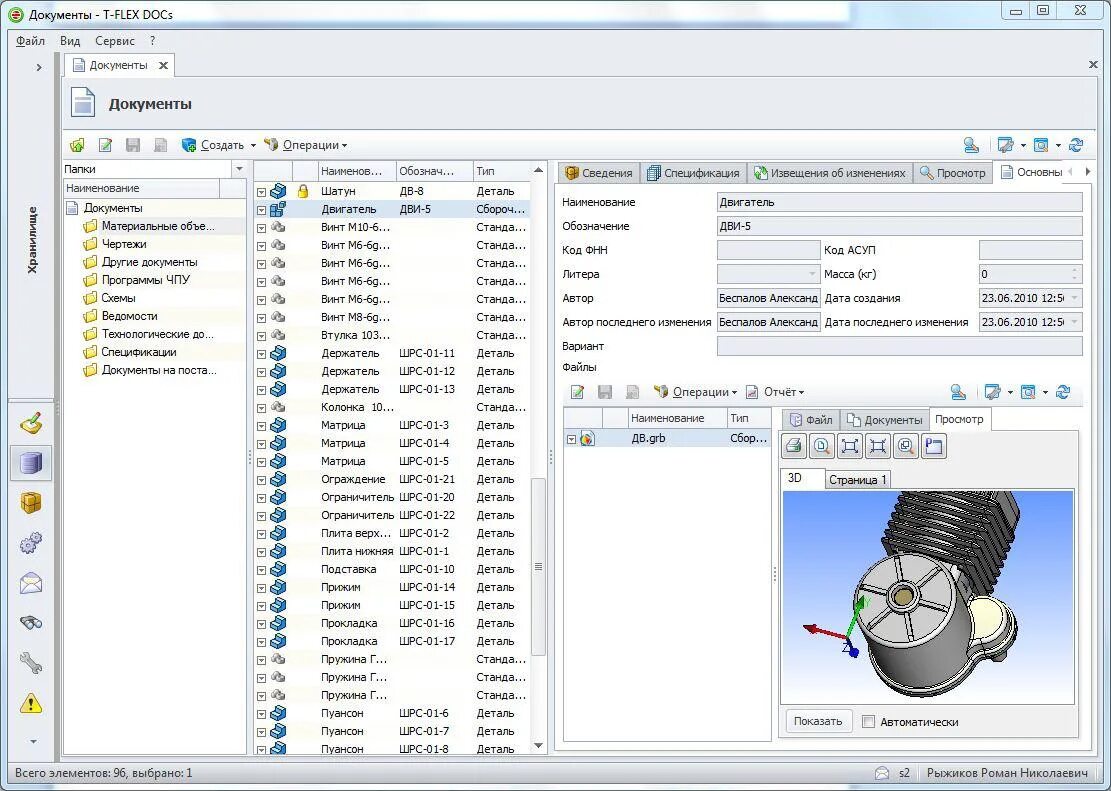Click the ДВ.grb file assembly icon

click(x=587, y=439)
